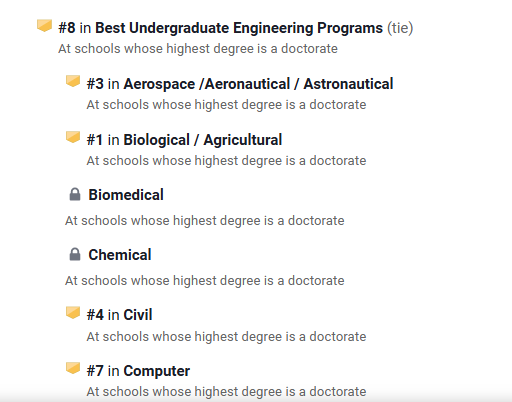
Task: Click the badge icon next to #7 in Computer
Action: point(73,368)
